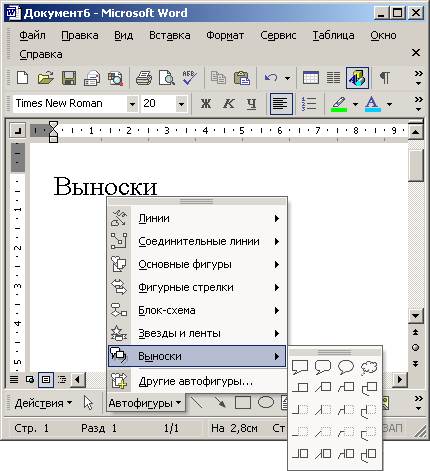Insert a table using the table icon
430x471 pixels.
coord(311,78)
